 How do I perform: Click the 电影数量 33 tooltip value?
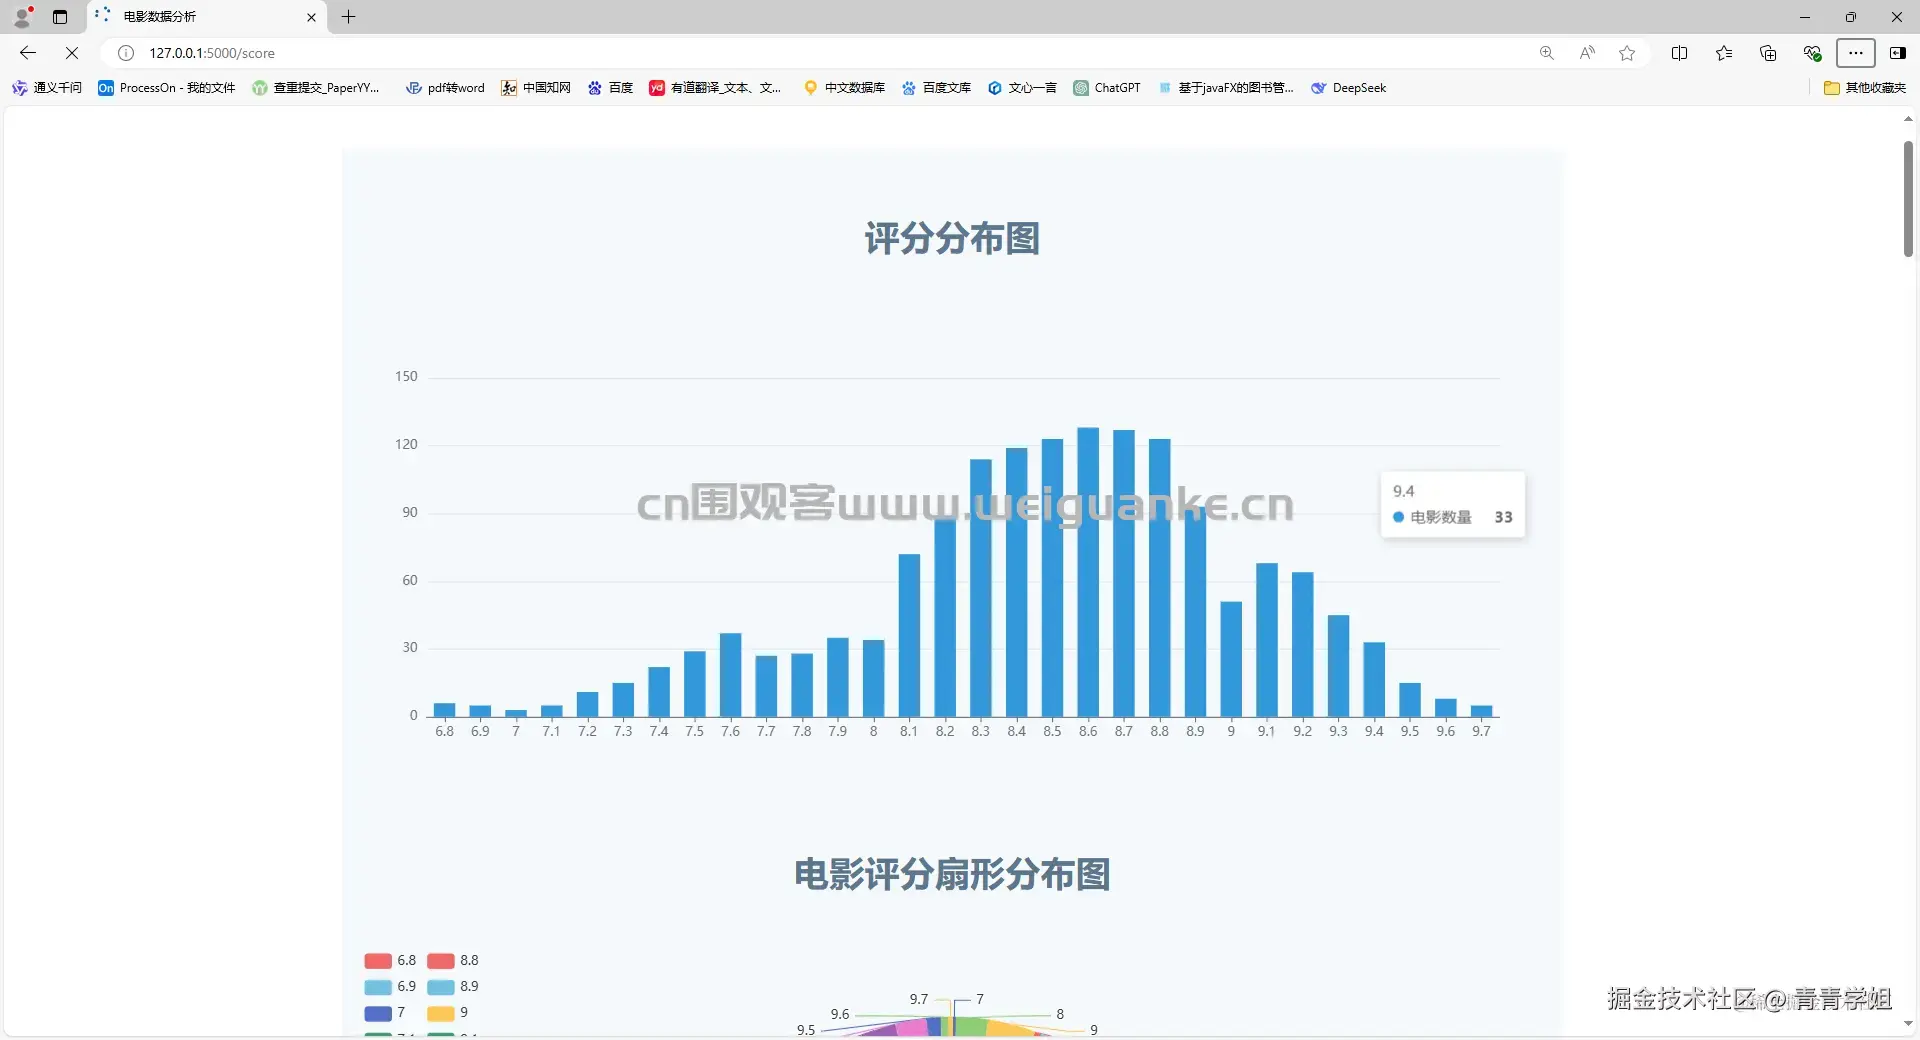1503,518
